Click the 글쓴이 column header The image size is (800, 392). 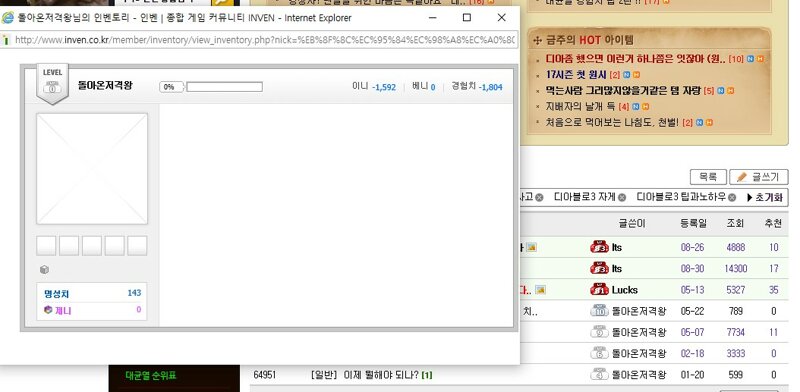(x=632, y=223)
